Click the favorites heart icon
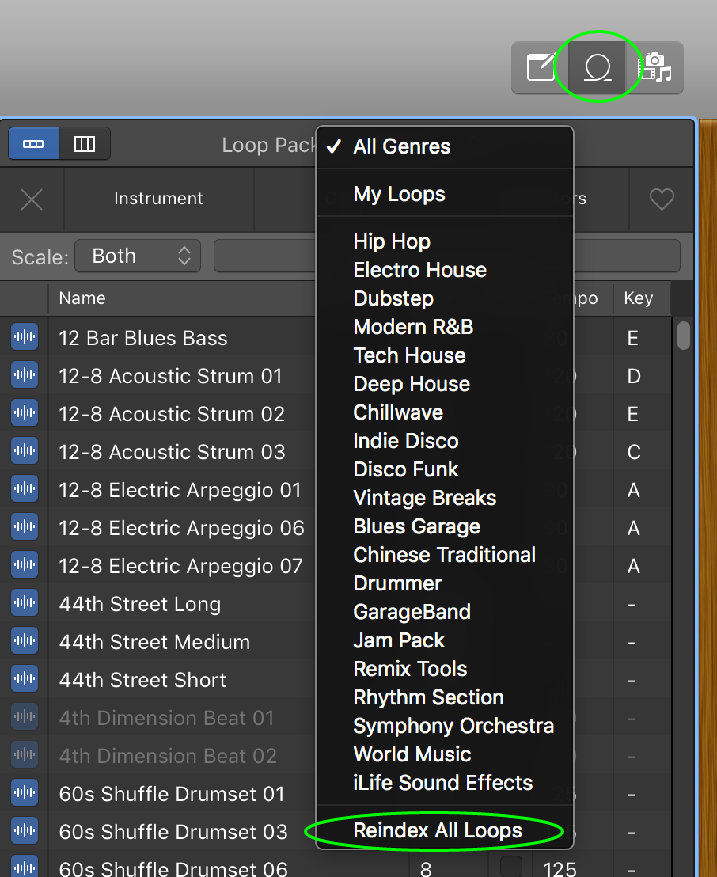Viewport: 717px width, 877px height. click(x=662, y=199)
